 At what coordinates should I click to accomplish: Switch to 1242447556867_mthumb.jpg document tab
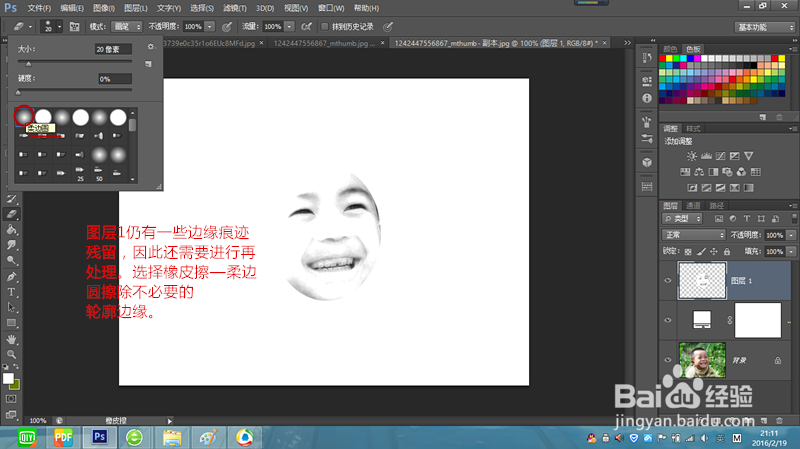[x=324, y=43]
